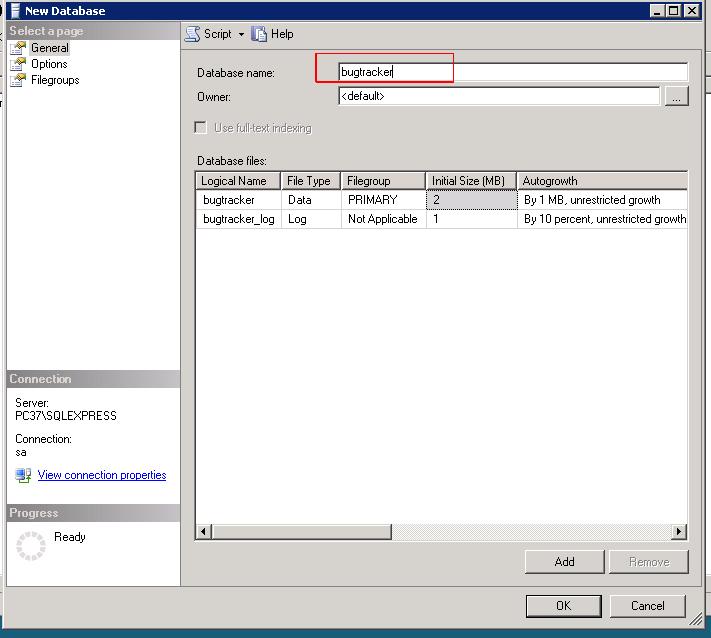
Task: Click the Add button
Action: click(x=565, y=562)
